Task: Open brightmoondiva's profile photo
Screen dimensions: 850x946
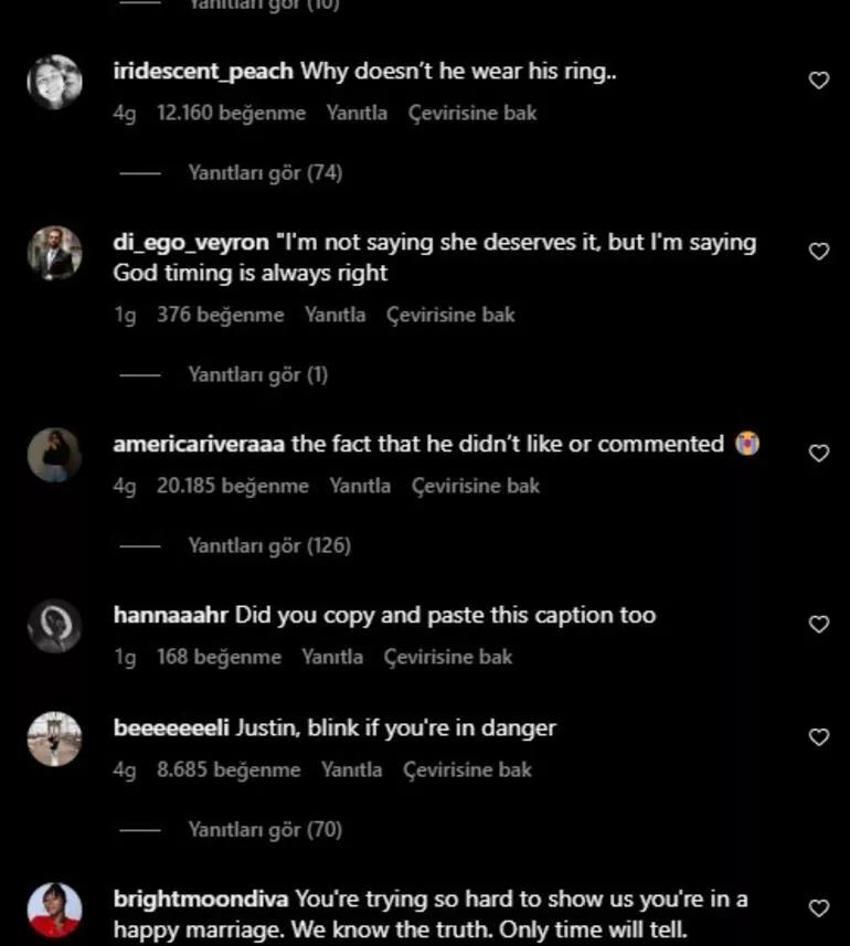Action: pyautogui.click(x=55, y=910)
